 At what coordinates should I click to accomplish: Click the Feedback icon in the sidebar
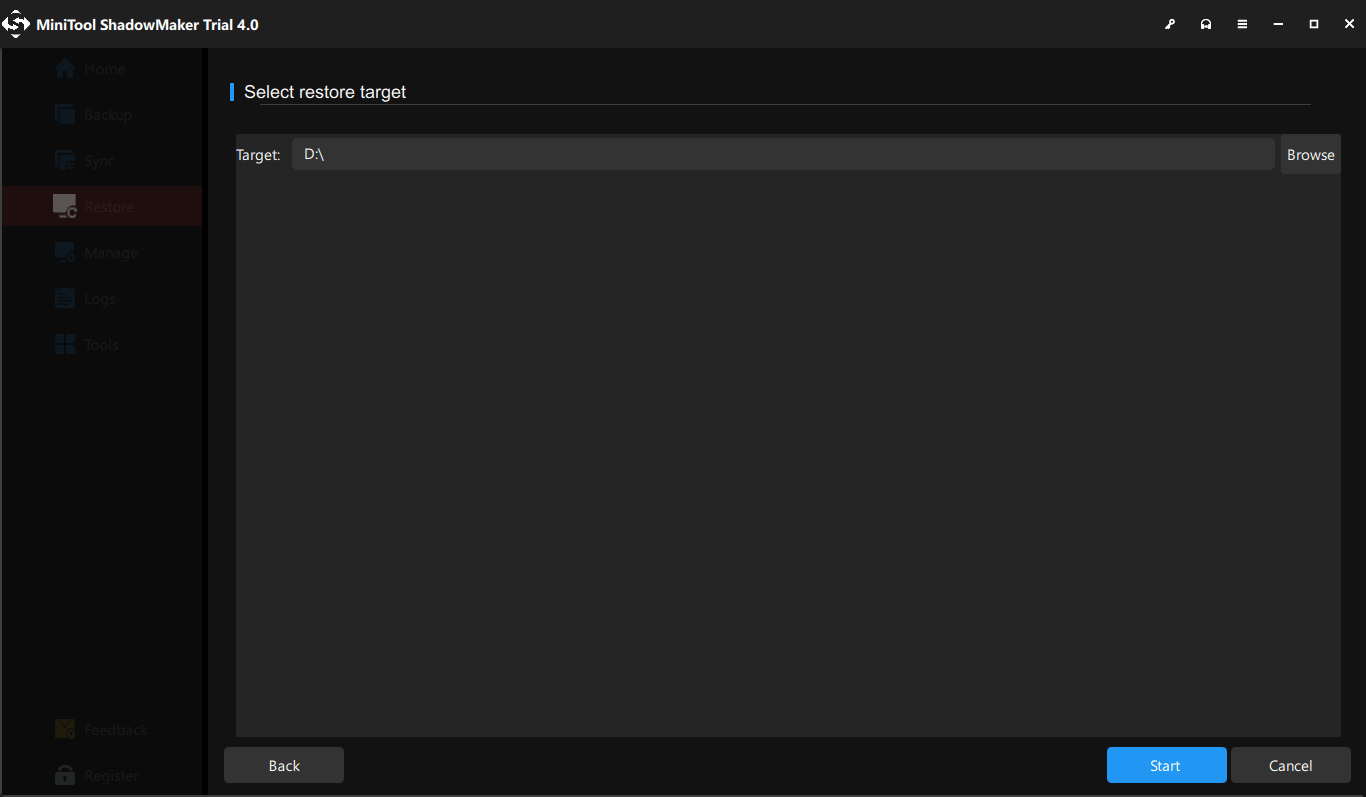point(65,730)
